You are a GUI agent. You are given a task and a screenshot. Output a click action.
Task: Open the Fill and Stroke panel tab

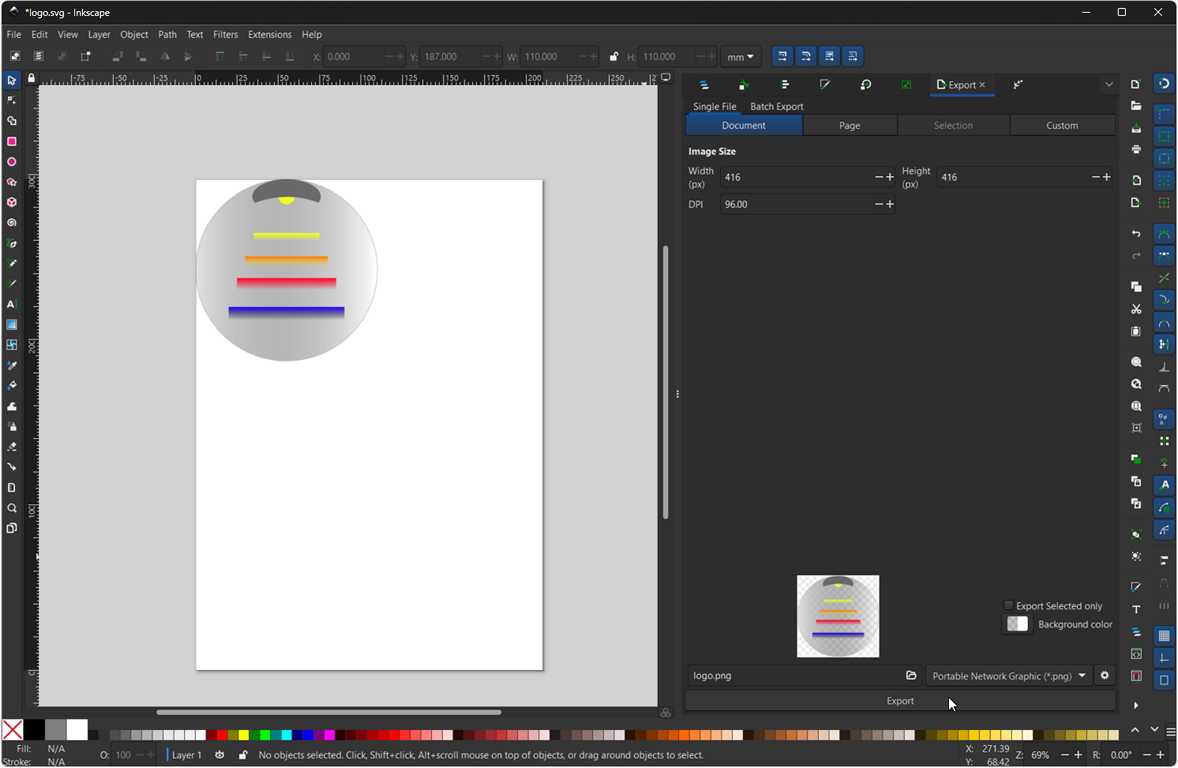point(825,85)
